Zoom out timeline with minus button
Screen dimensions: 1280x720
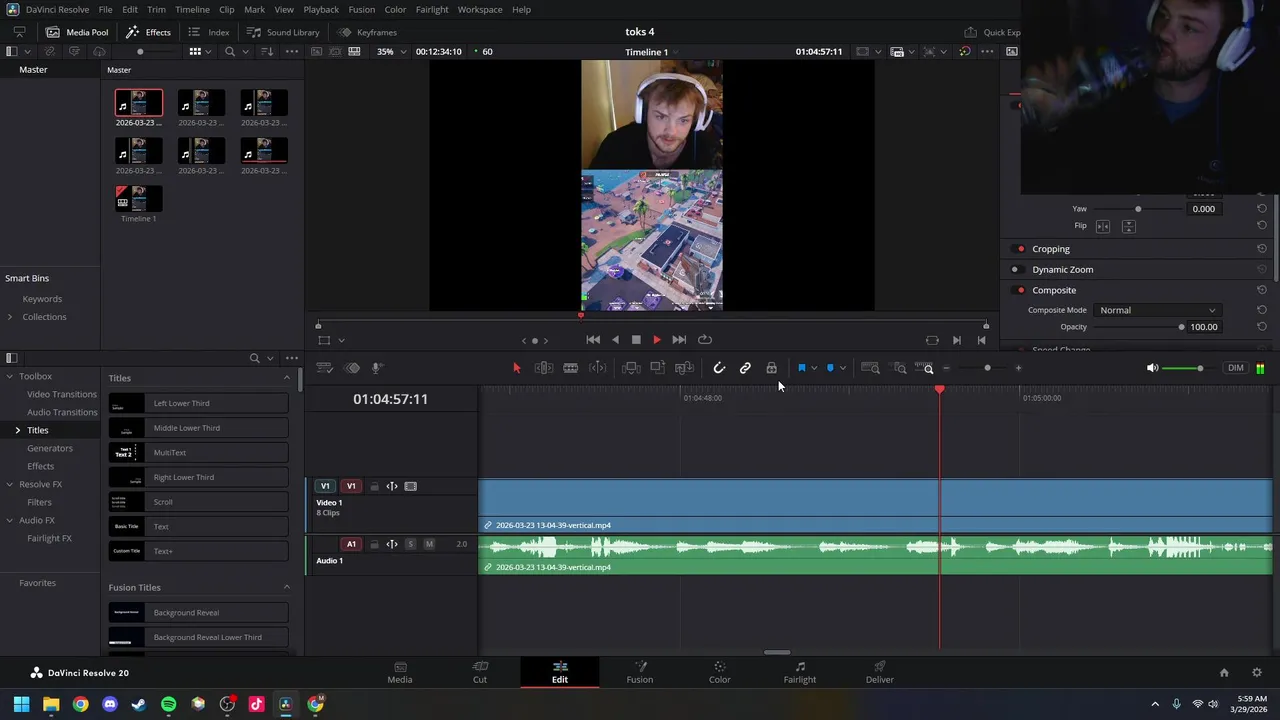pyautogui.click(x=946, y=368)
